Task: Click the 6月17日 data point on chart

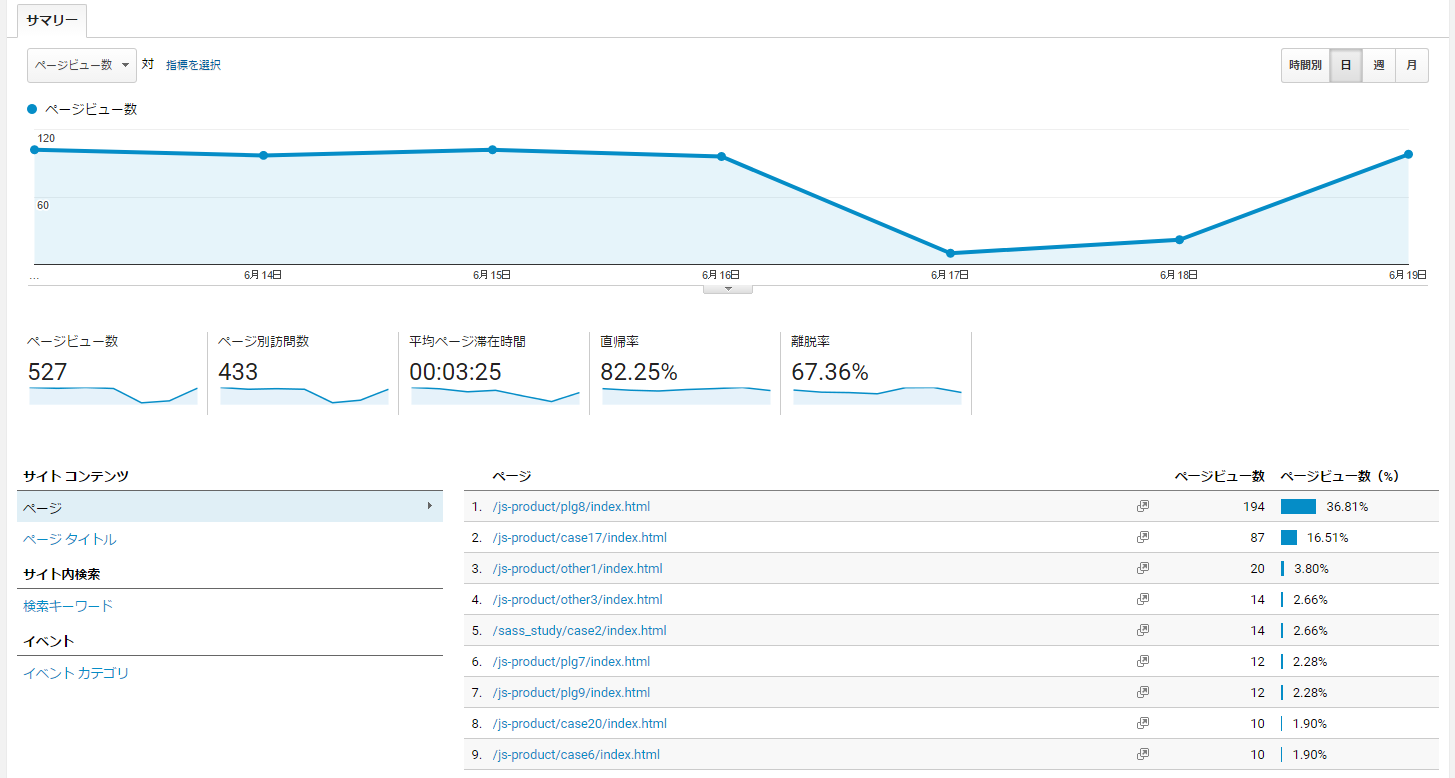Action: tap(950, 253)
